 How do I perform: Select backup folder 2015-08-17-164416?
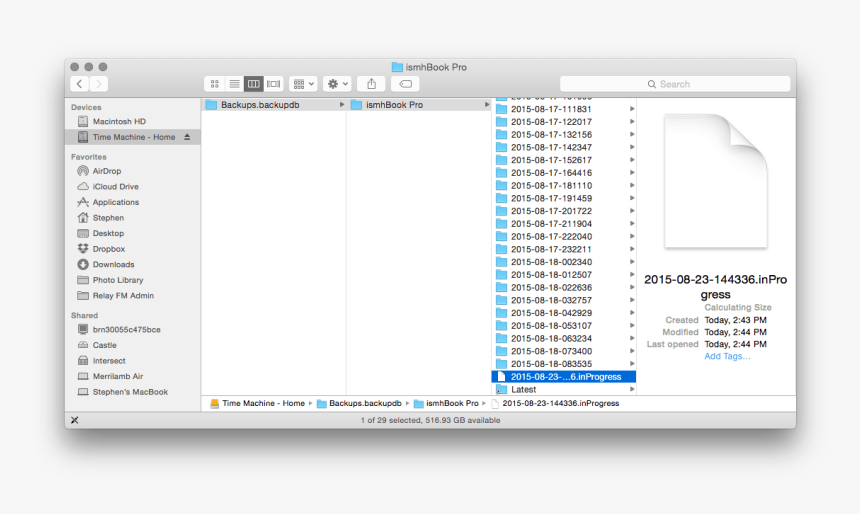(564, 173)
